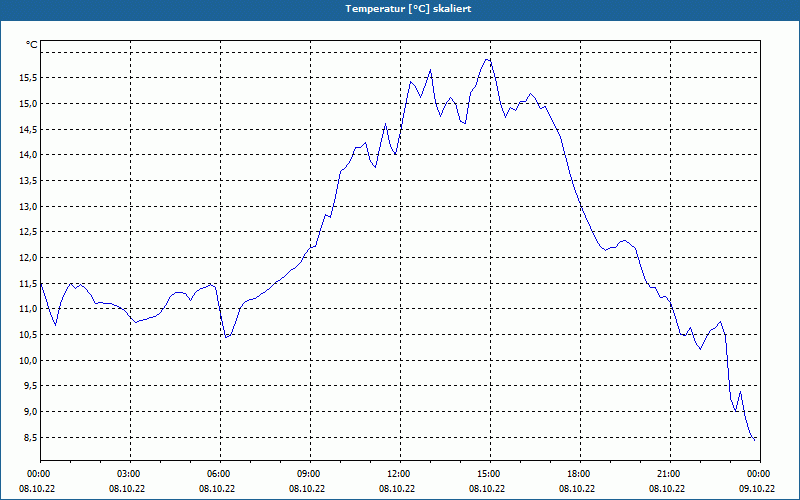Click the 9,0 y-axis label

point(30,412)
